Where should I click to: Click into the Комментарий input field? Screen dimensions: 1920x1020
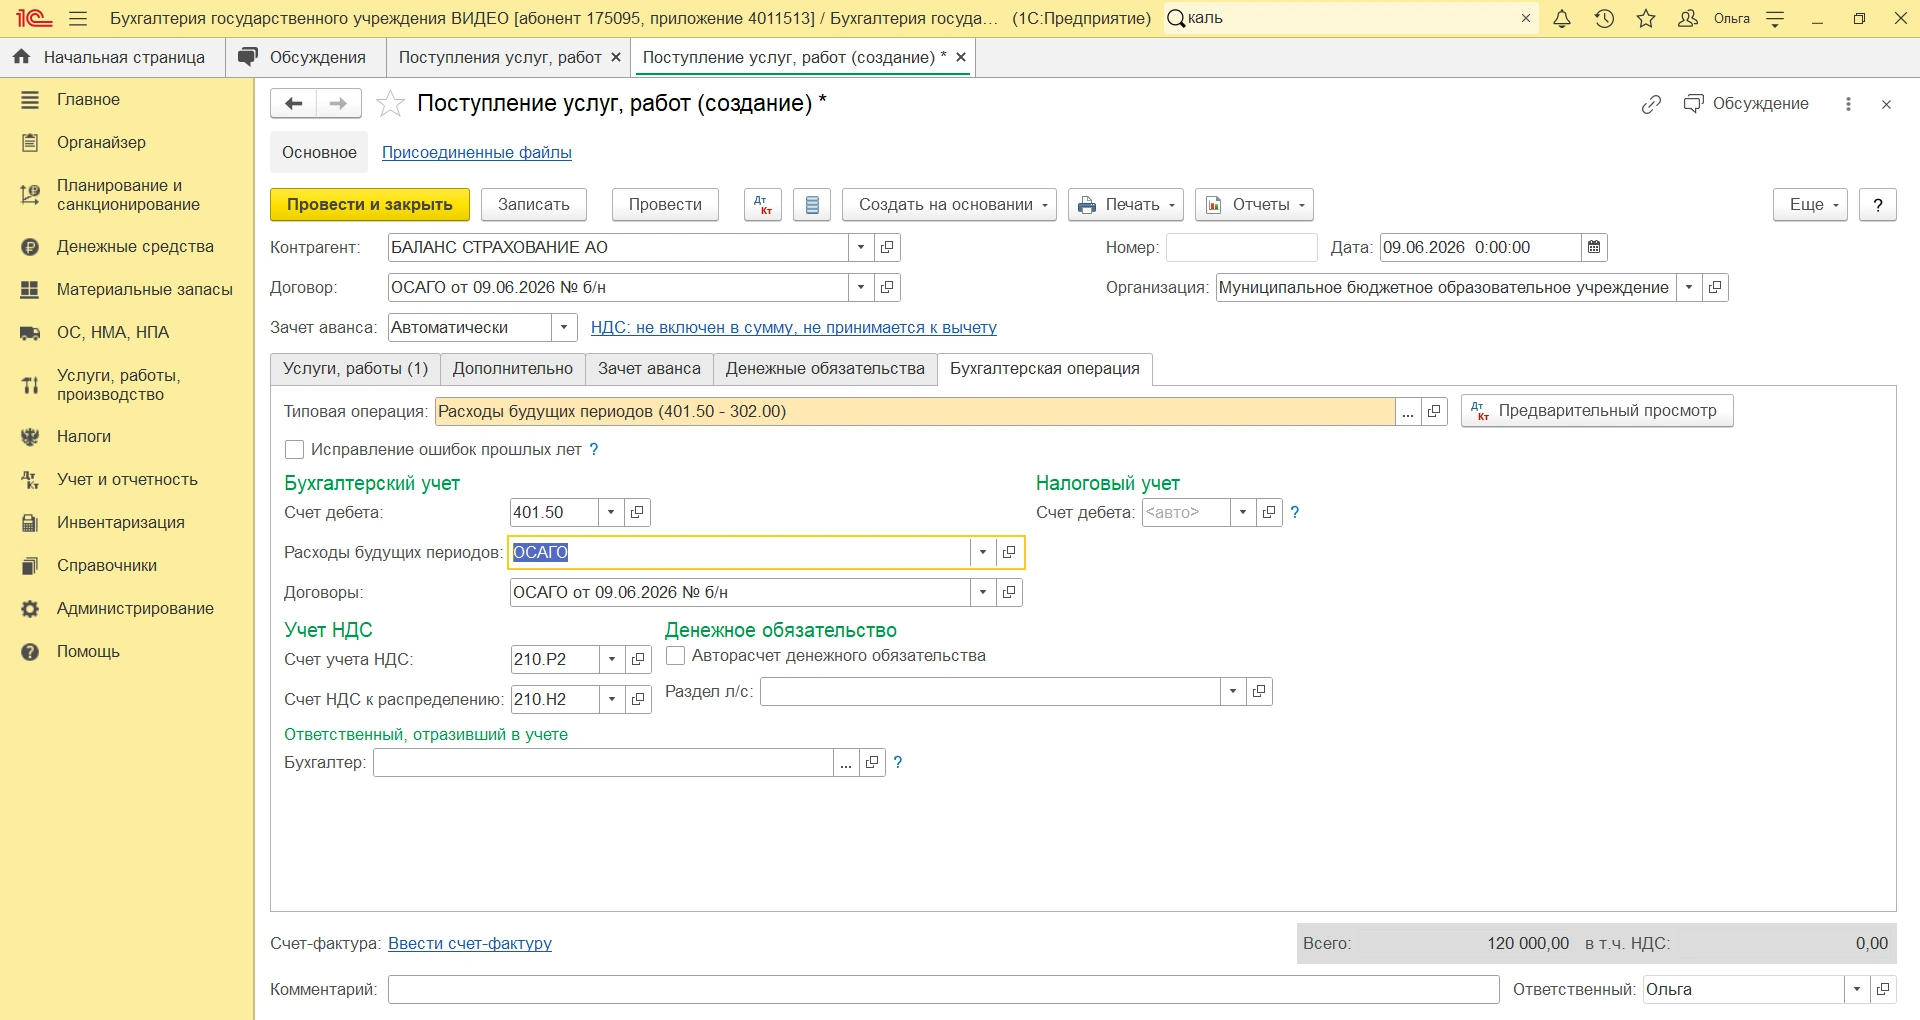click(x=943, y=989)
